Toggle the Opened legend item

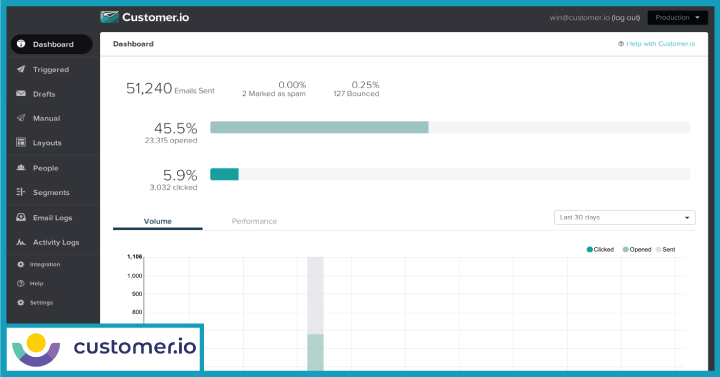click(637, 249)
